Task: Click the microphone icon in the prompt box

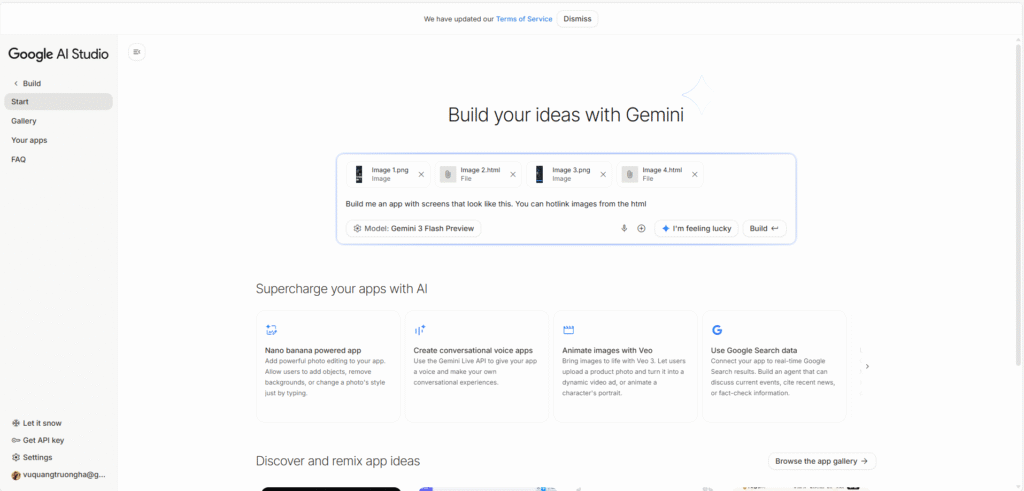Action: point(624,228)
